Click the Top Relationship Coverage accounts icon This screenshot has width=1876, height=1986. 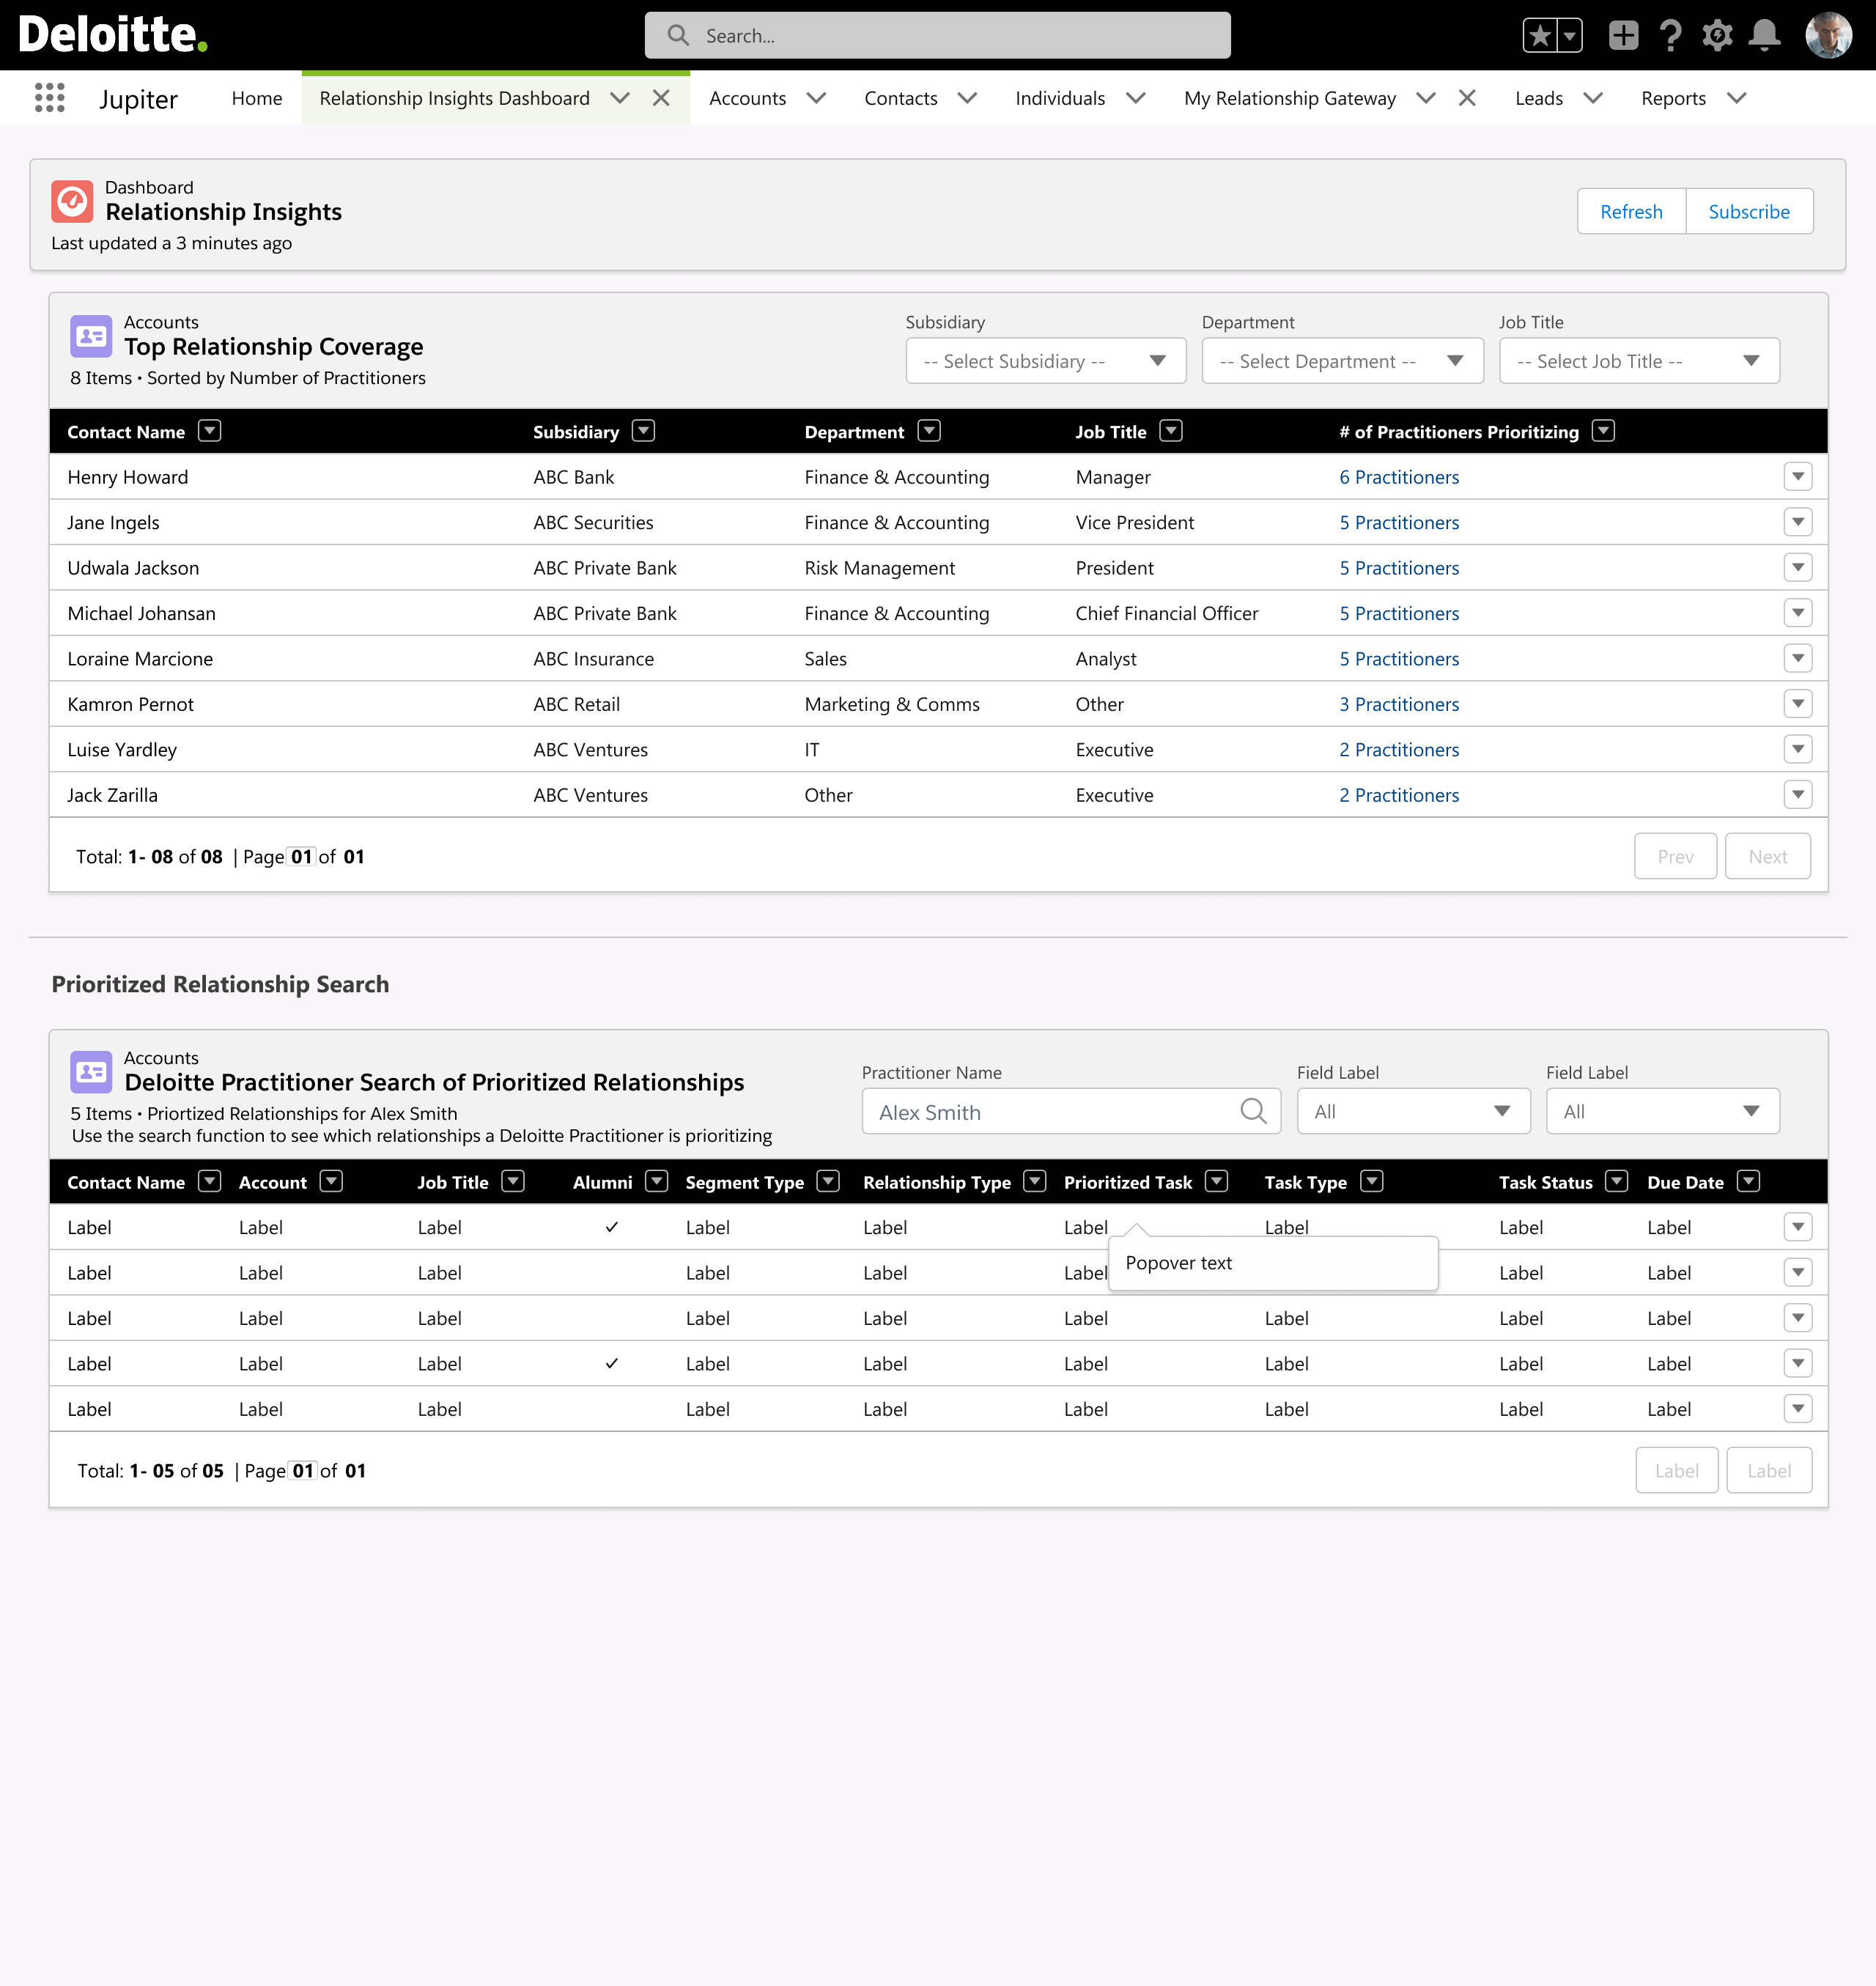[91, 336]
